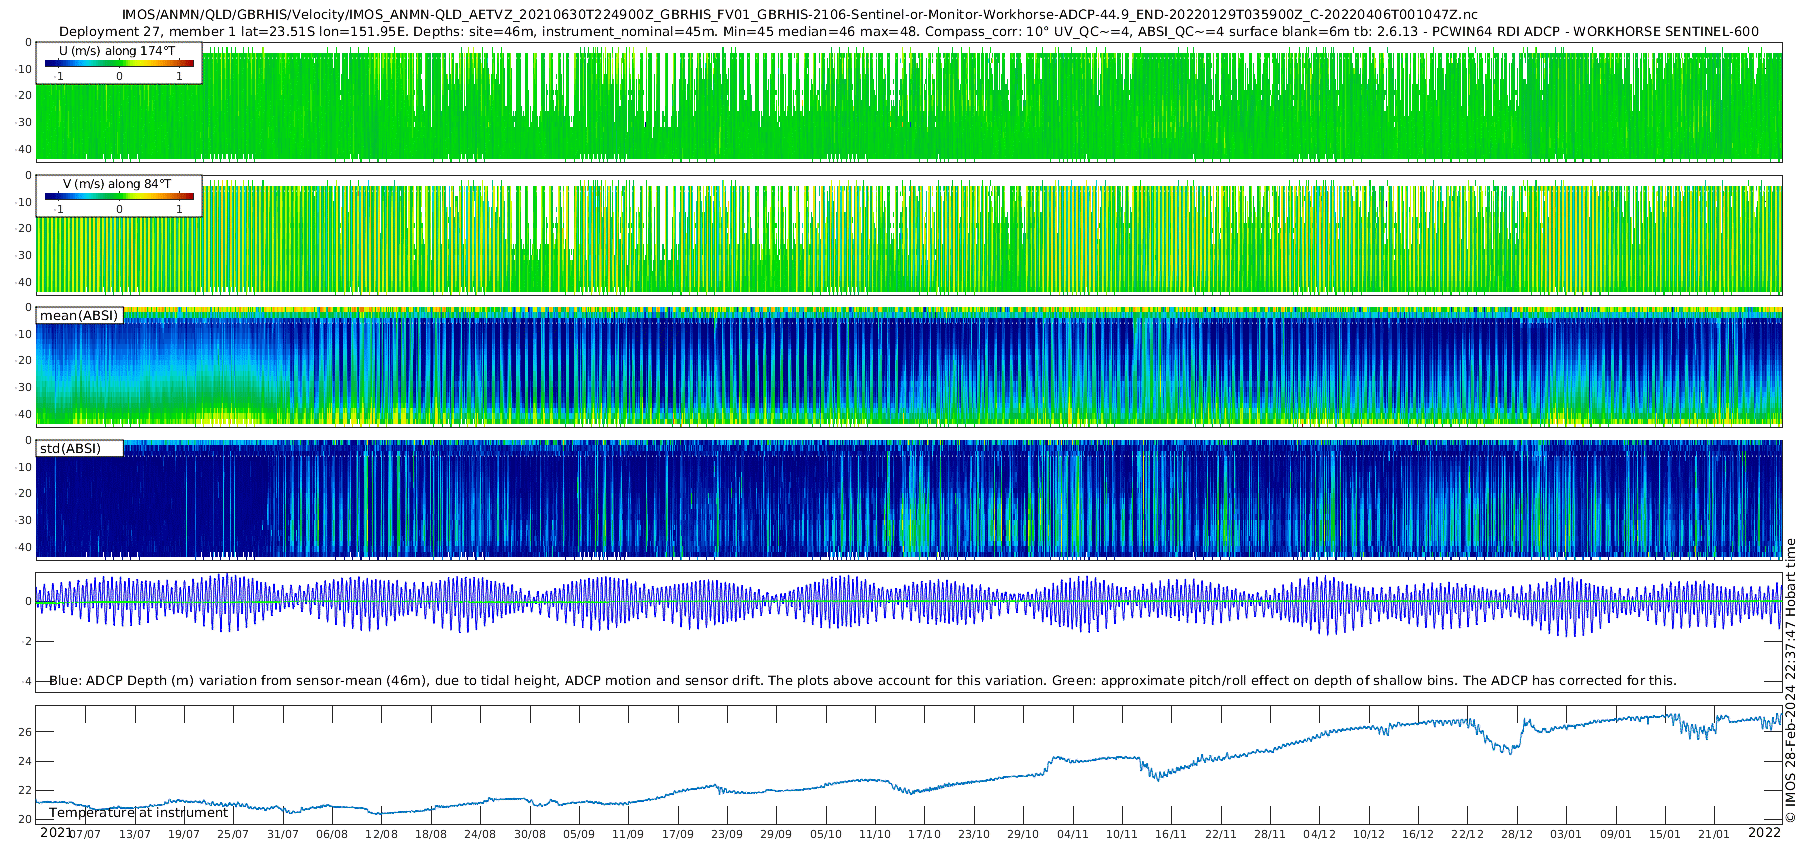Click the IMOS copyright timestamp on right edge
1800x850 pixels.
pyautogui.click(x=1791, y=680)
